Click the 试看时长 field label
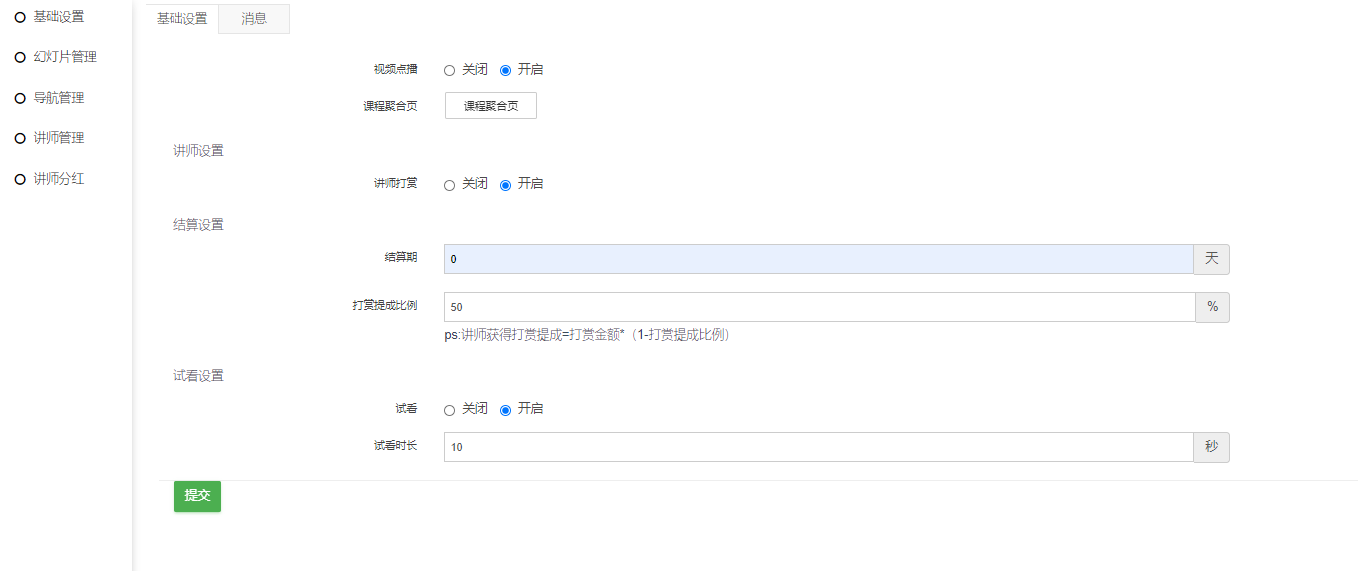This screenshot has width=1358, height=571. (396, 446)
